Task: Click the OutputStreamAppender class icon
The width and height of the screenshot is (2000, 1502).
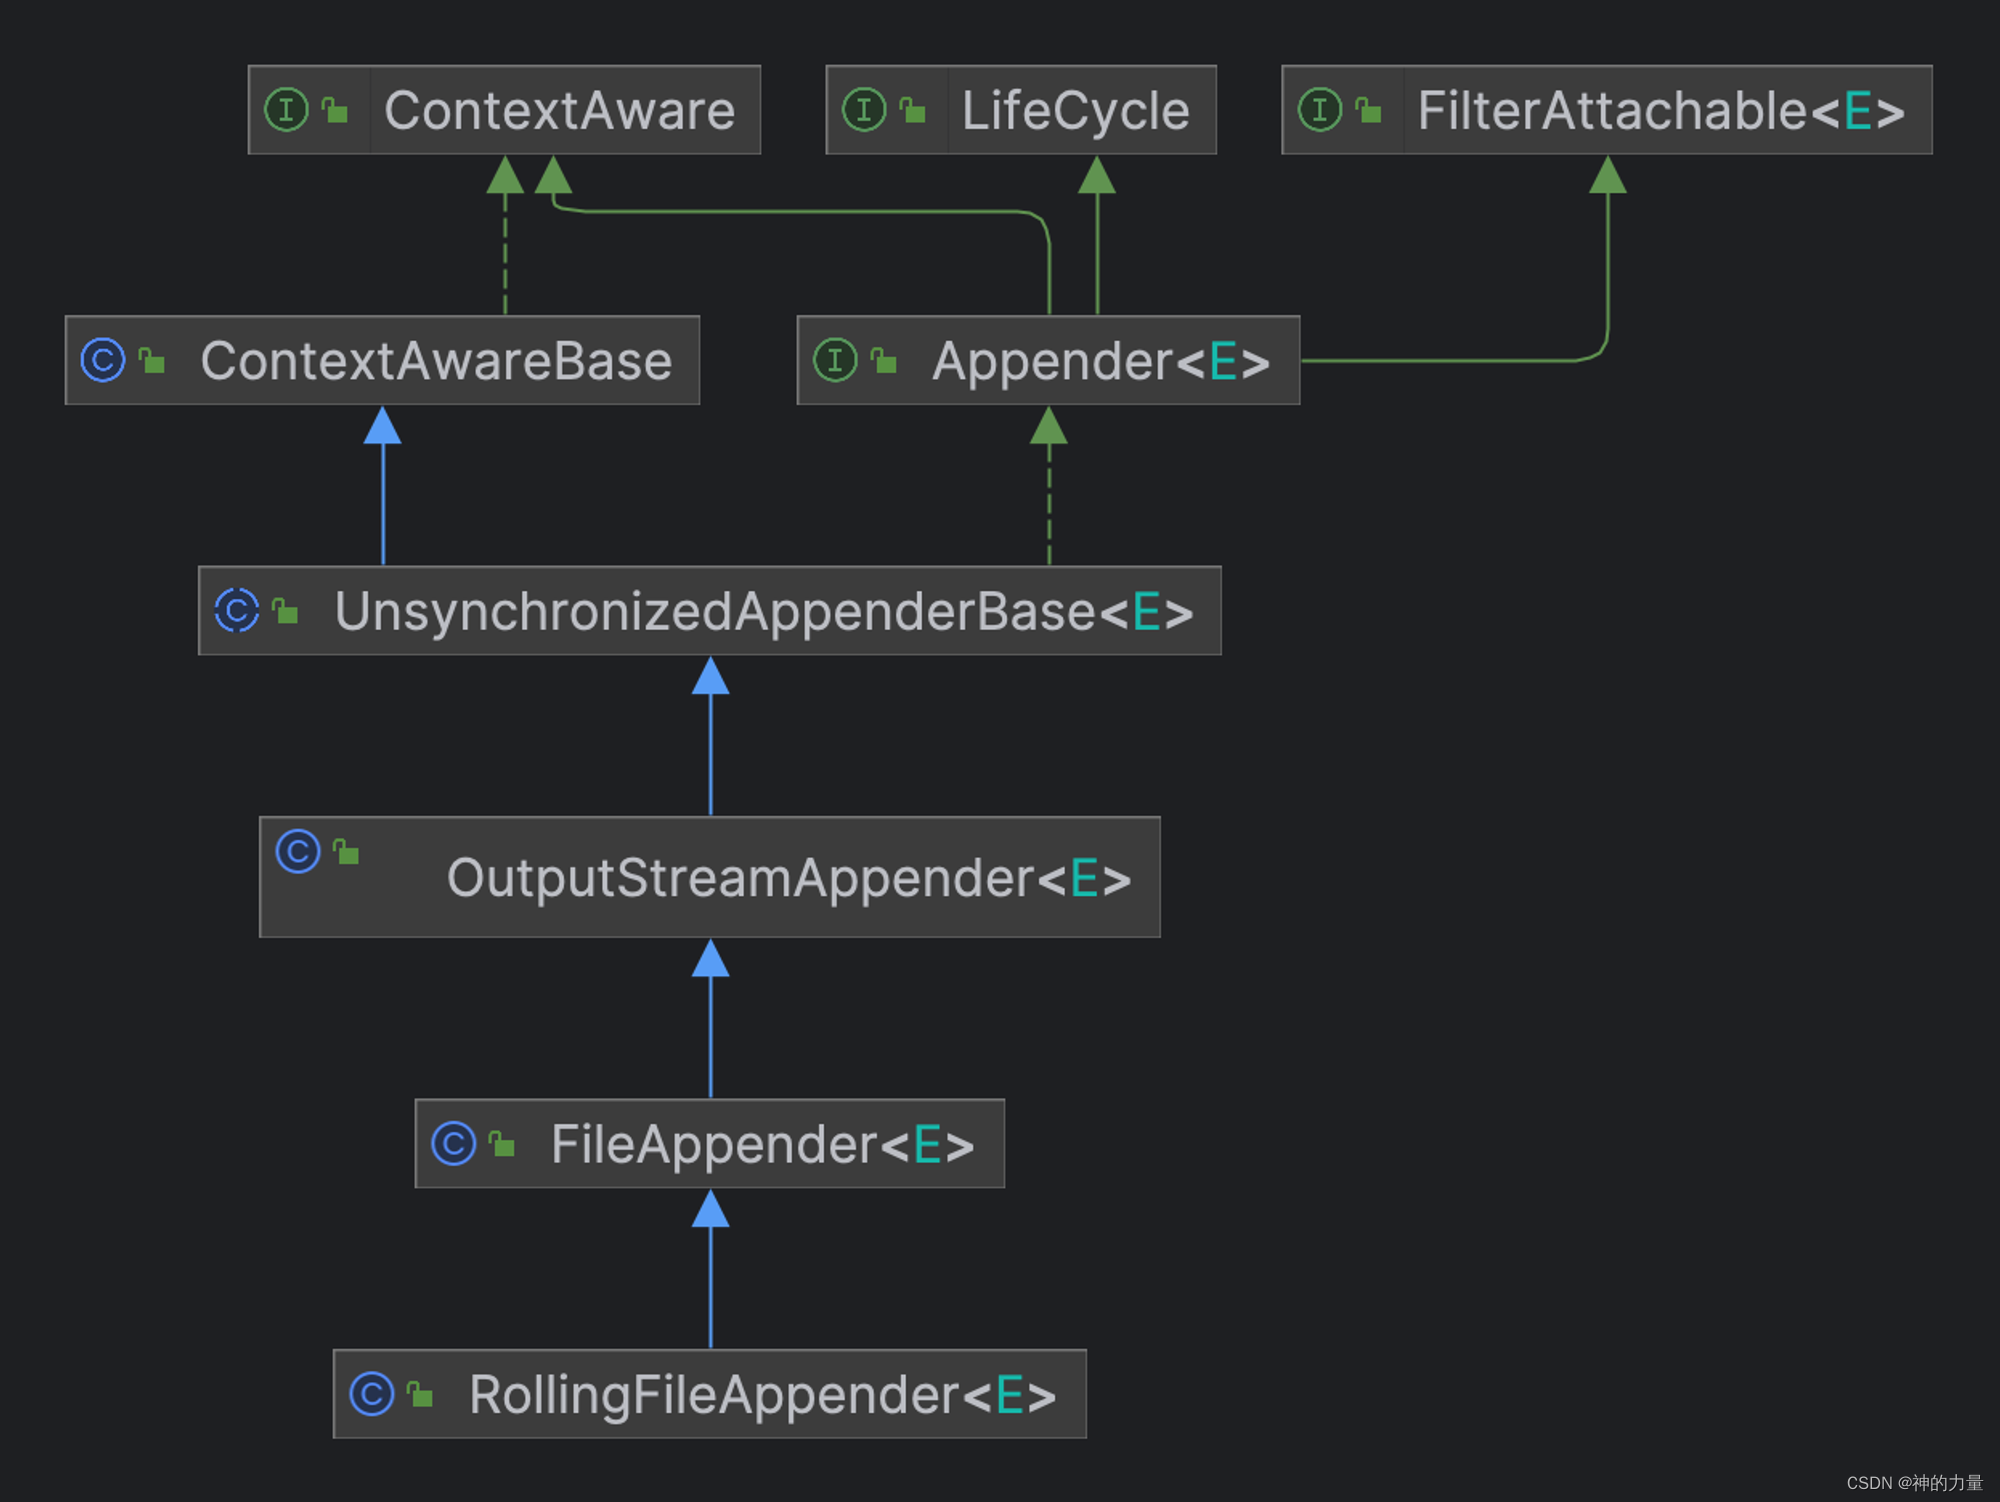Action: [298, 852]
